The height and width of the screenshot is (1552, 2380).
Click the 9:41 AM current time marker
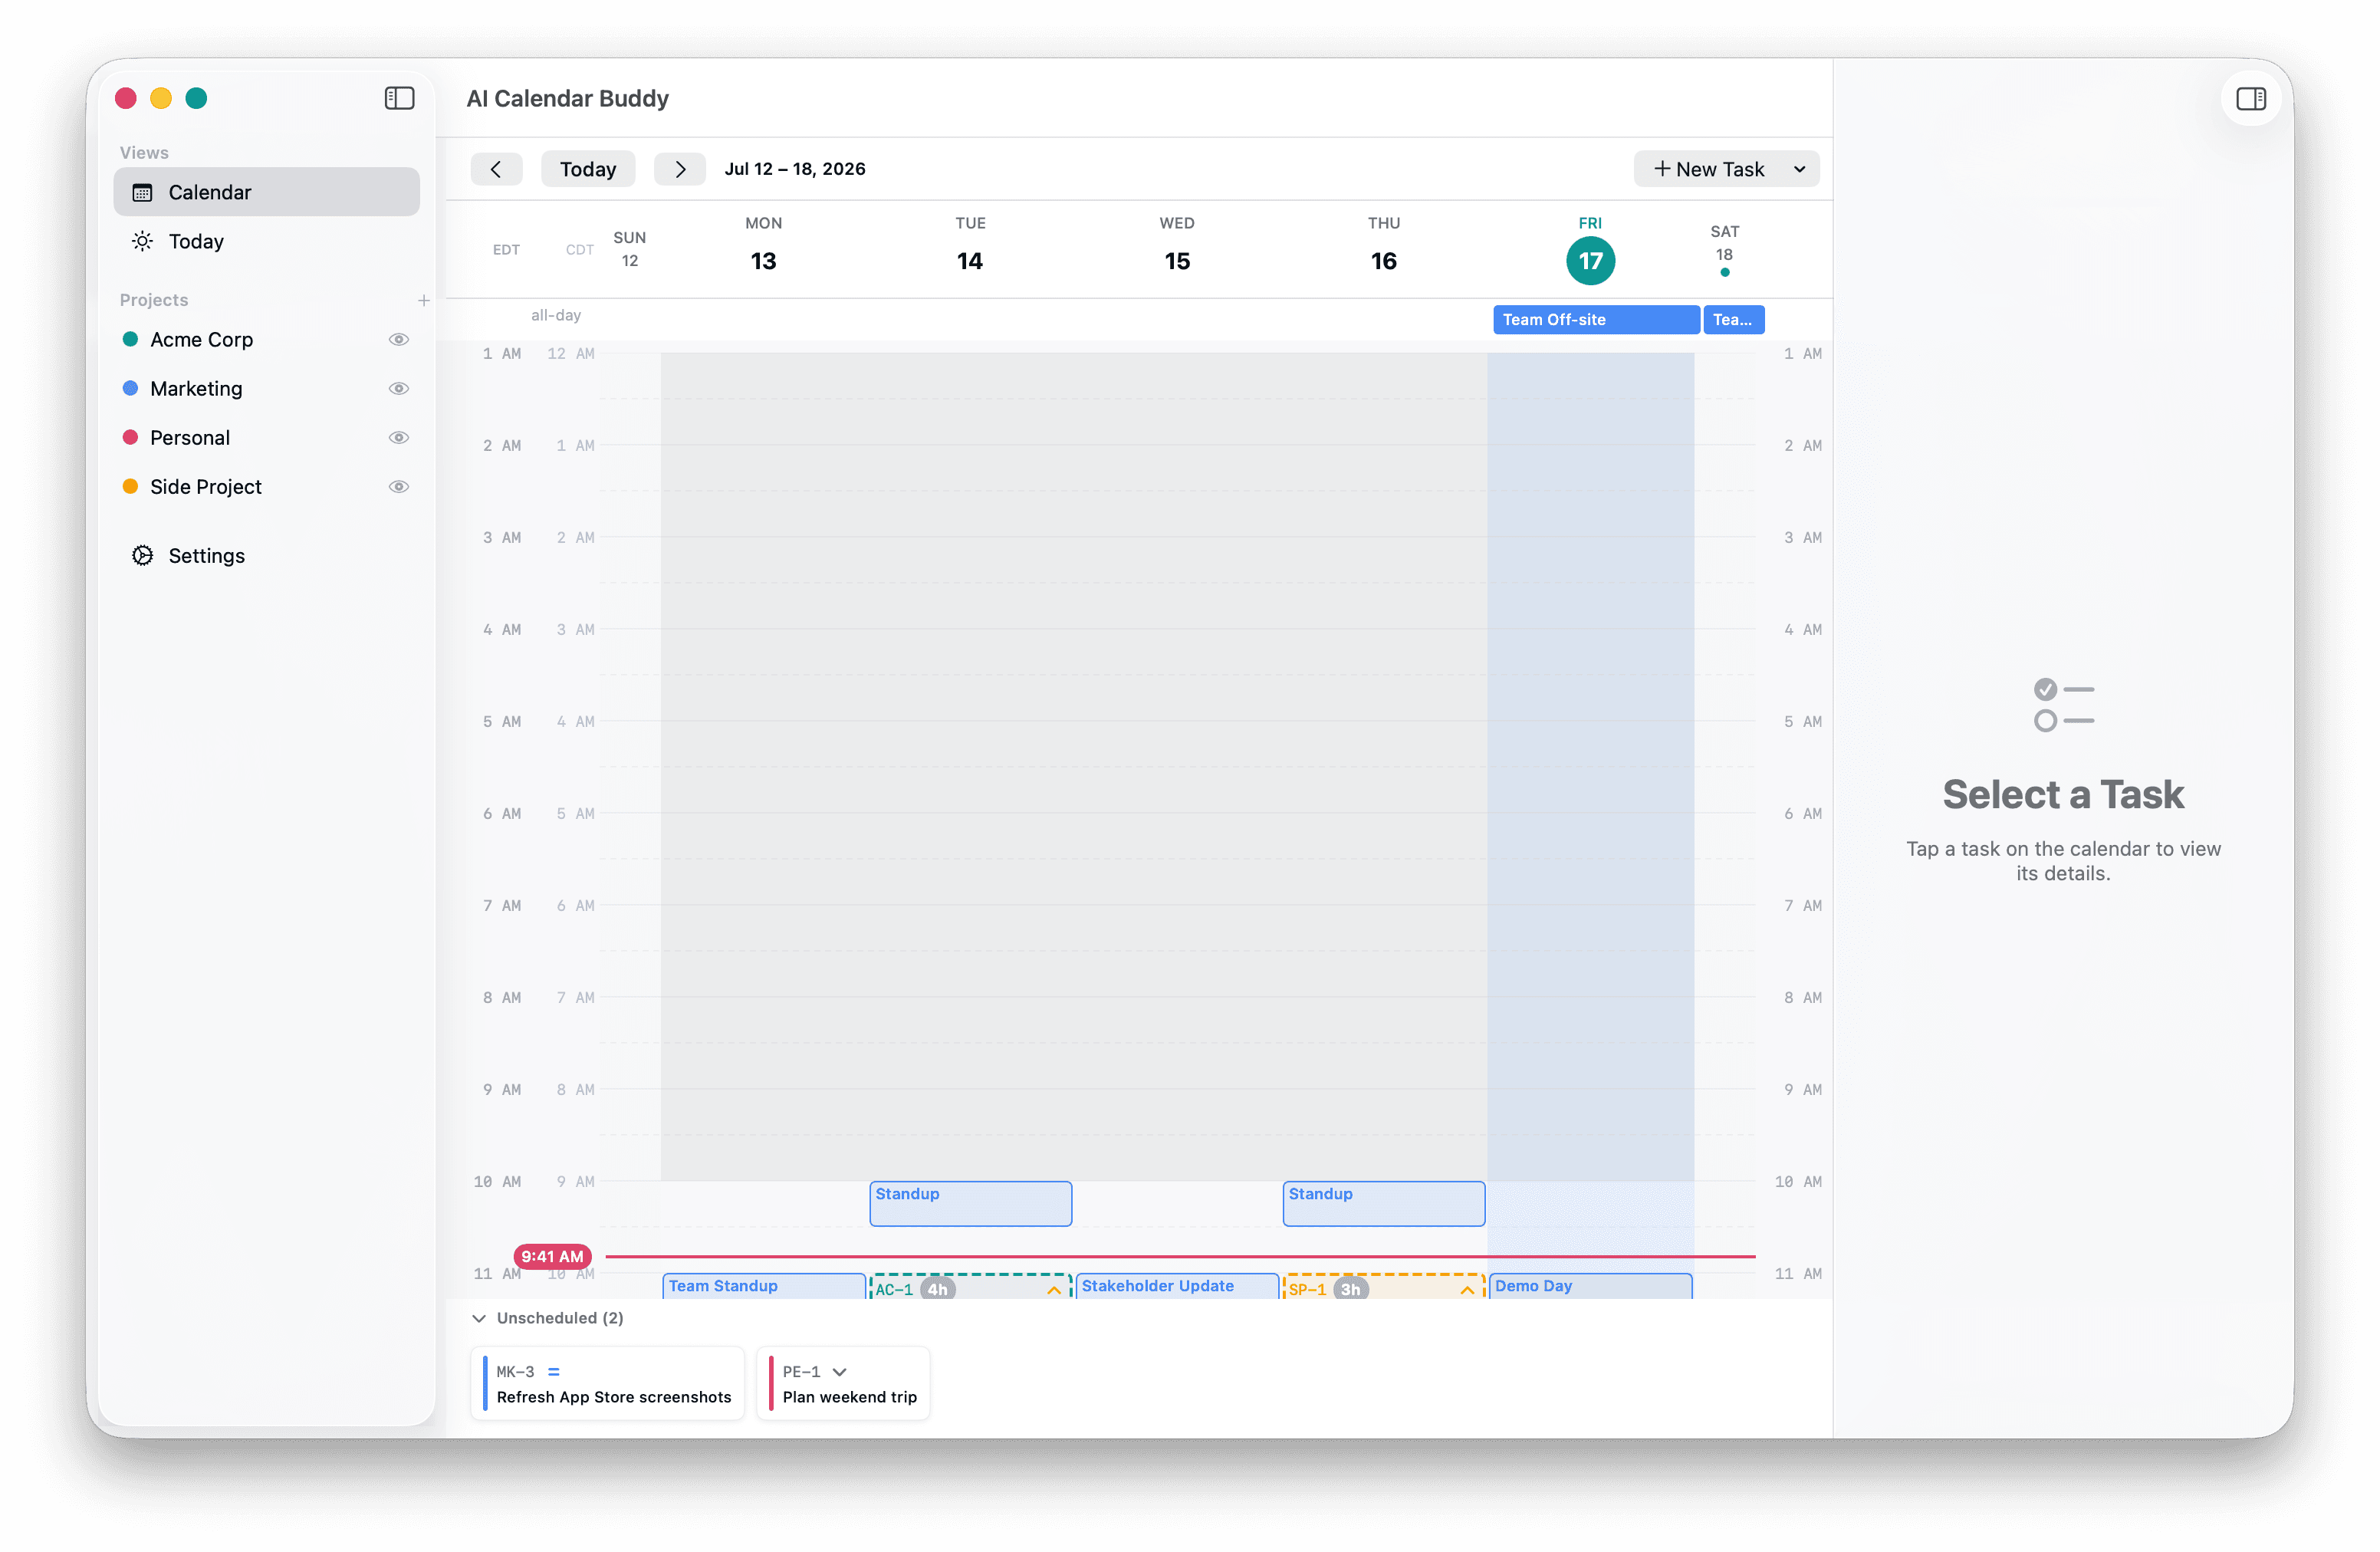coord(552,1256)
